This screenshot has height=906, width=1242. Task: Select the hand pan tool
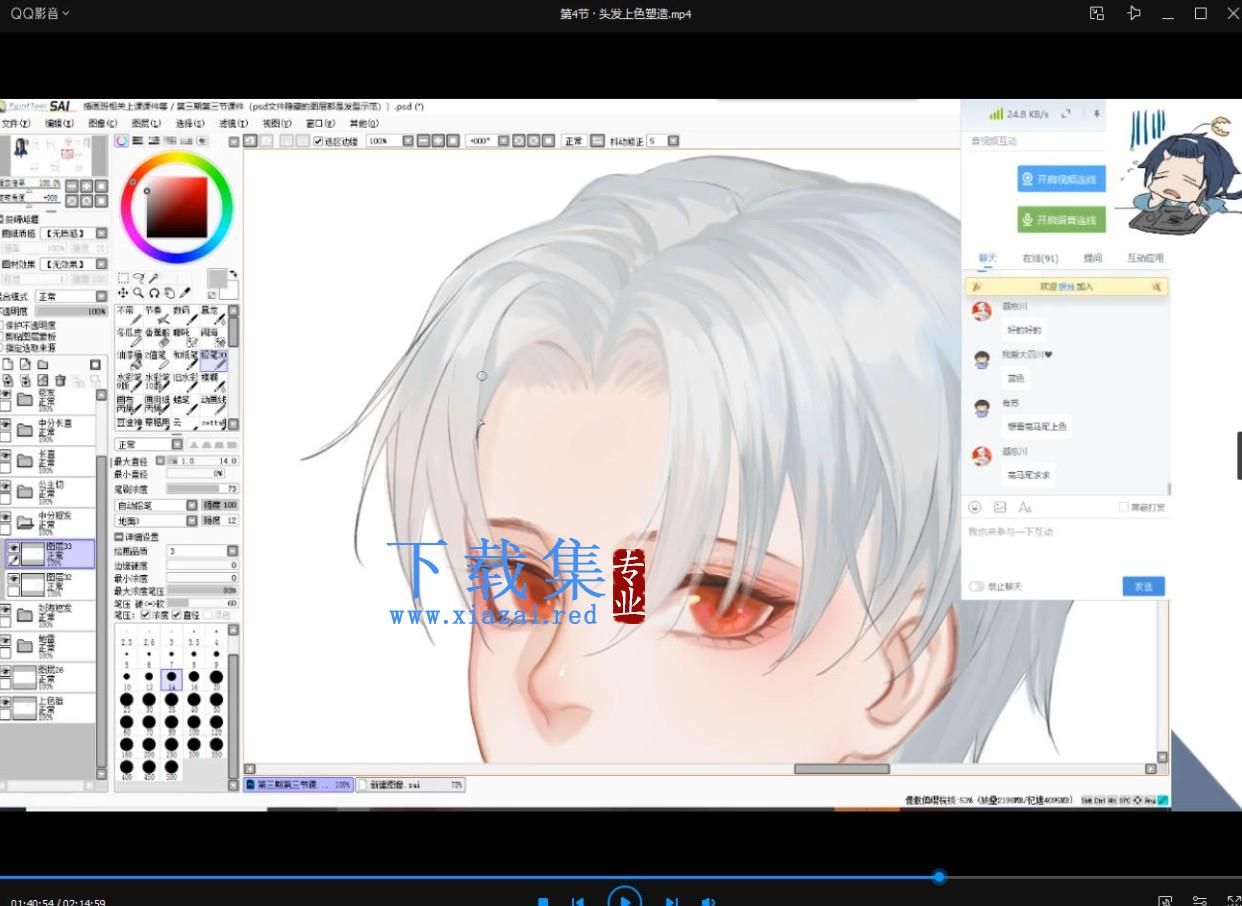170,293
